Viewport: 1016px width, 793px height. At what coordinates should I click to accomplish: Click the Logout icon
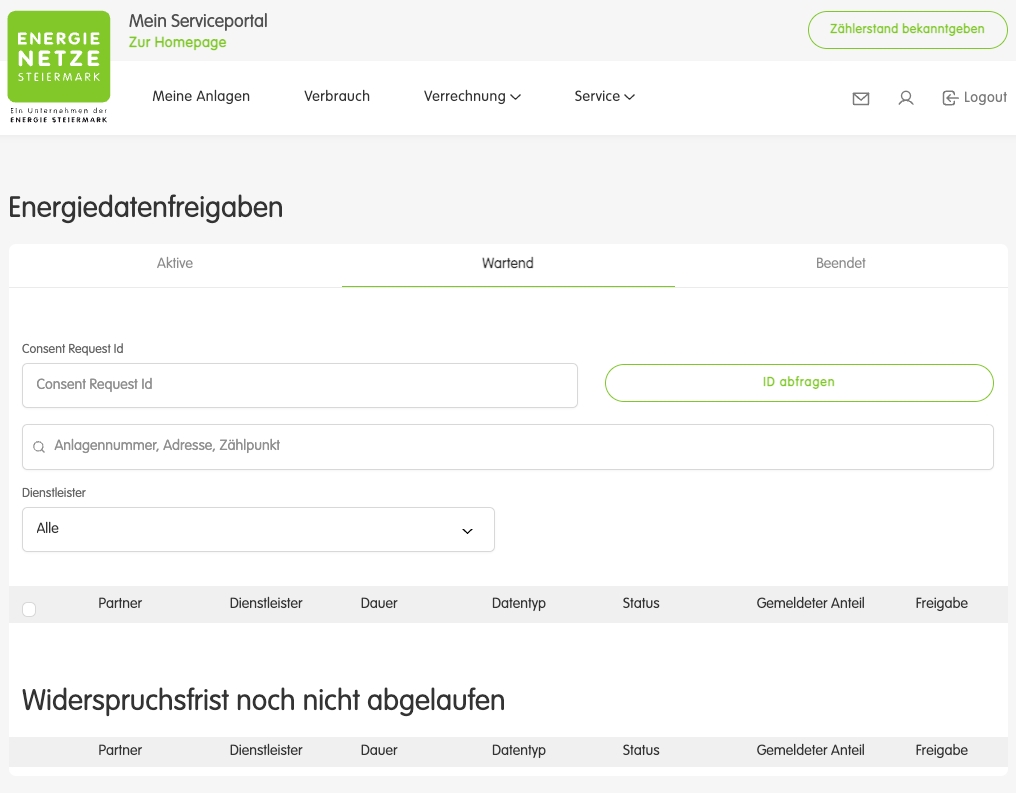tap(950, 98)
